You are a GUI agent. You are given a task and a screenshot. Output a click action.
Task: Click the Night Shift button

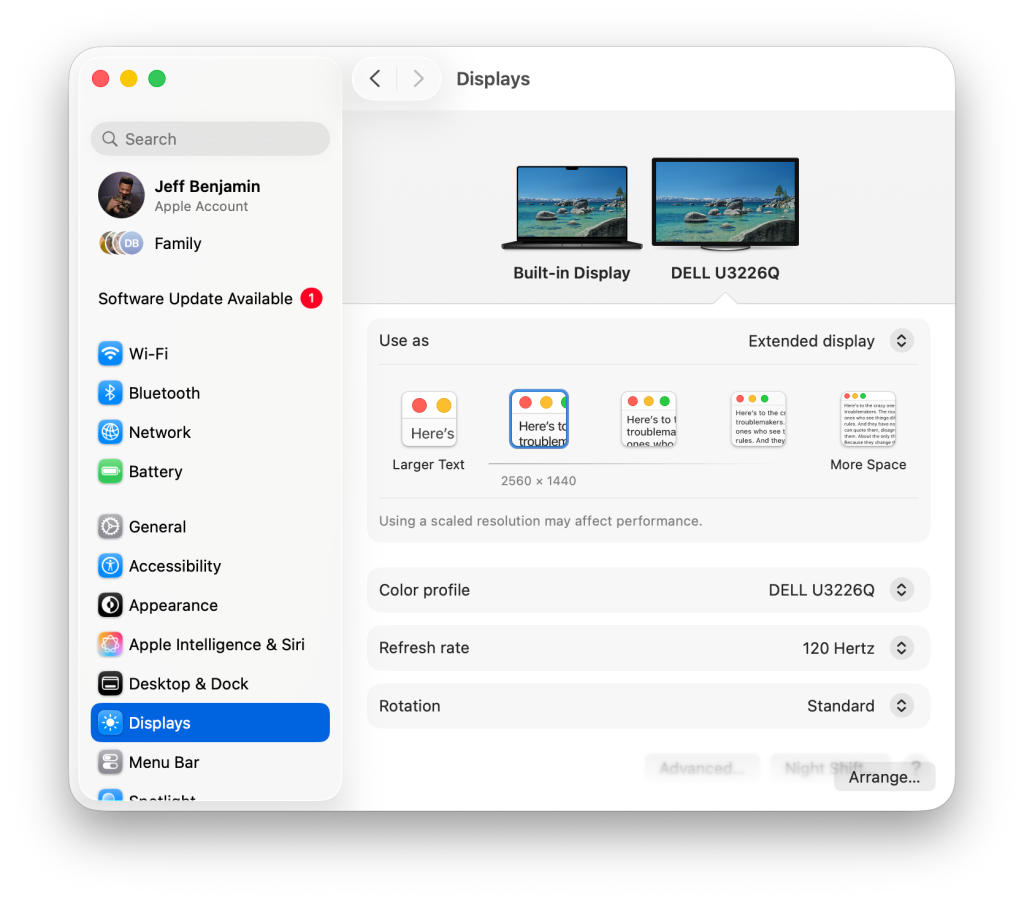tap(824, 768)
